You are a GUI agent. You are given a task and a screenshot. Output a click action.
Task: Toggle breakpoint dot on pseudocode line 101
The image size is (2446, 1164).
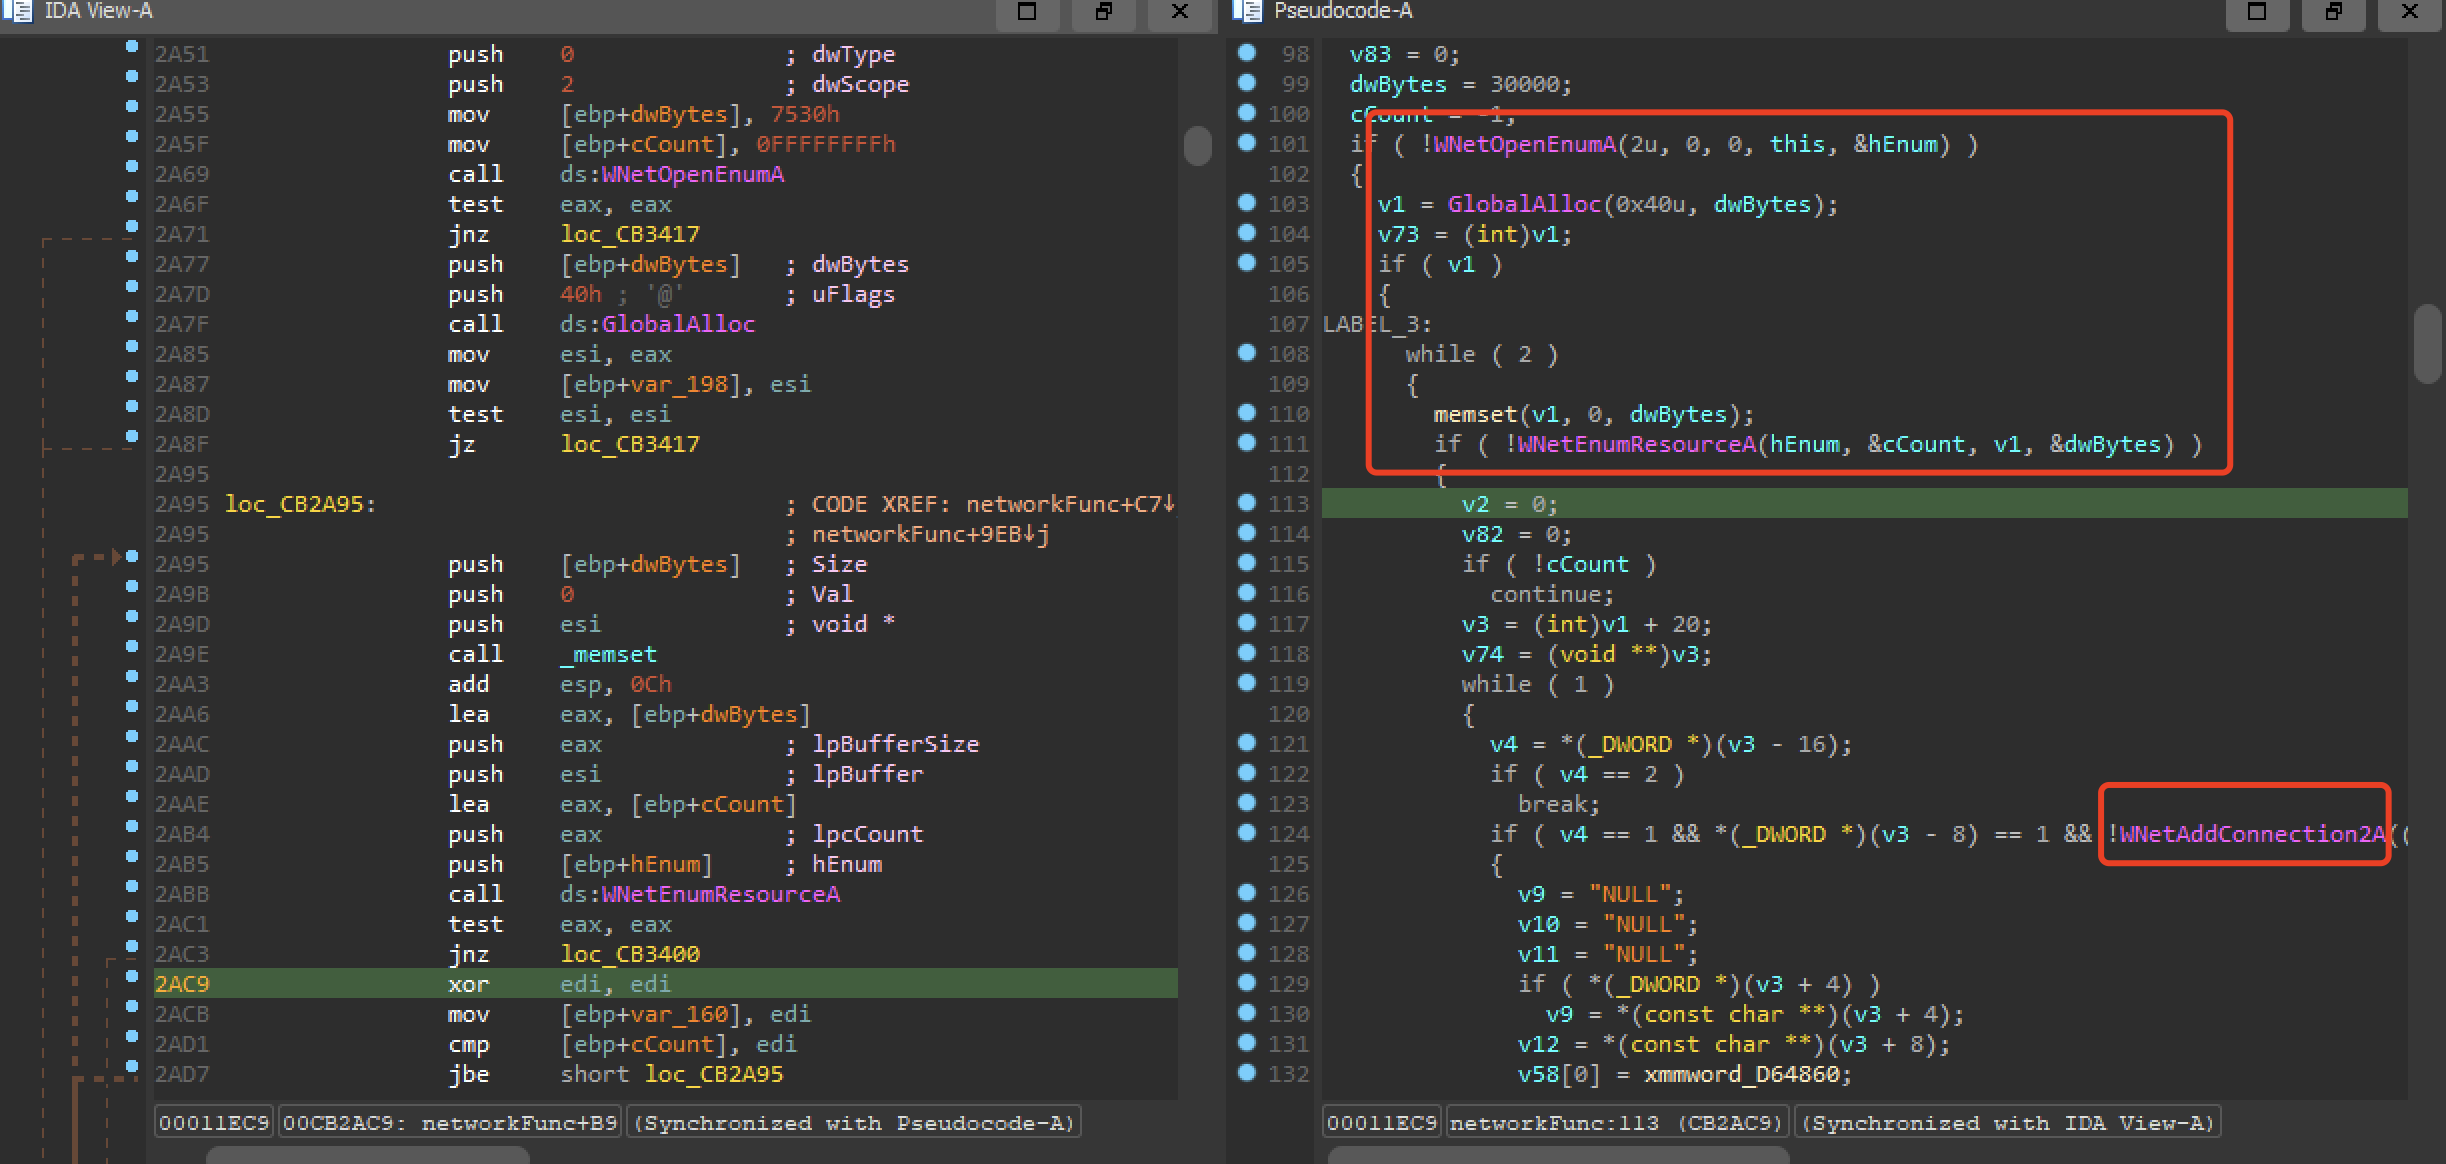(x=1246, y=143)
